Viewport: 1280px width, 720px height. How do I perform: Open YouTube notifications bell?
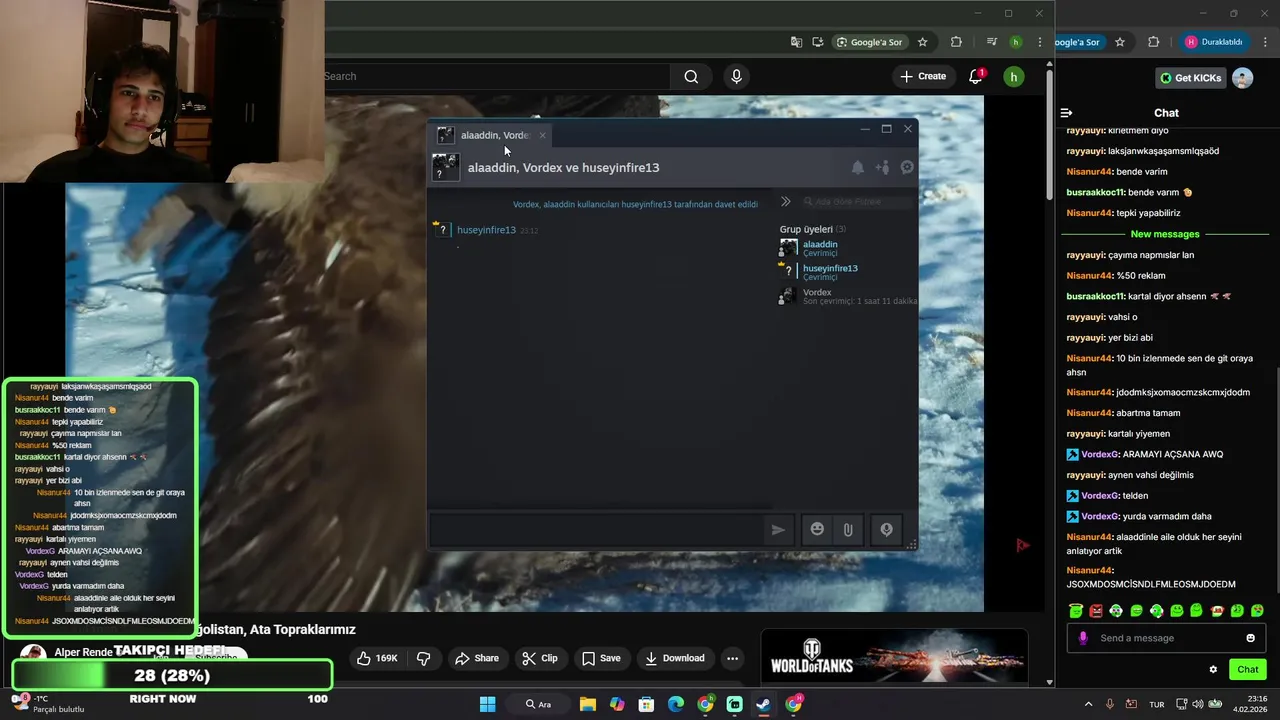976,76
